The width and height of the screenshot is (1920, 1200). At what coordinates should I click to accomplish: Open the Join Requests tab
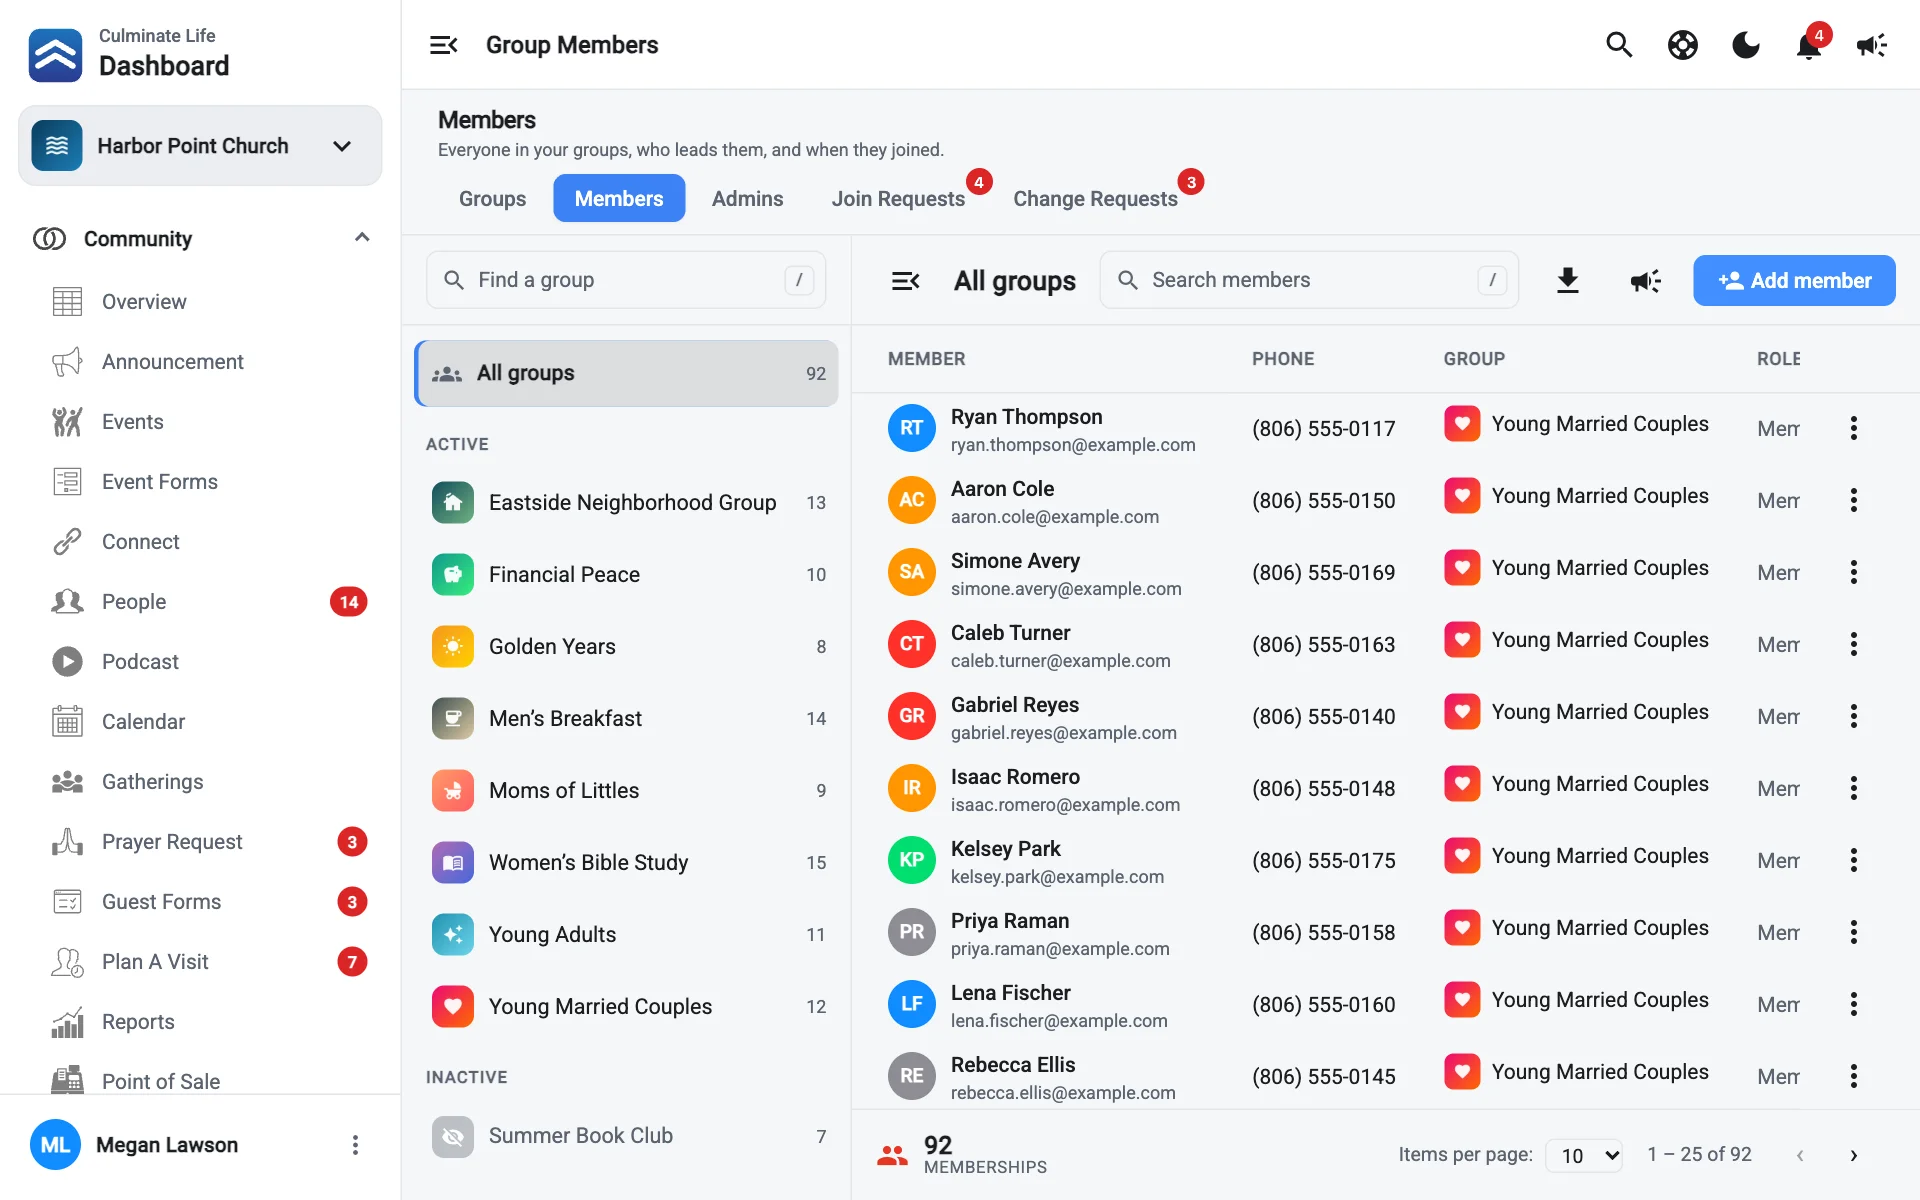tap(898, 198)
